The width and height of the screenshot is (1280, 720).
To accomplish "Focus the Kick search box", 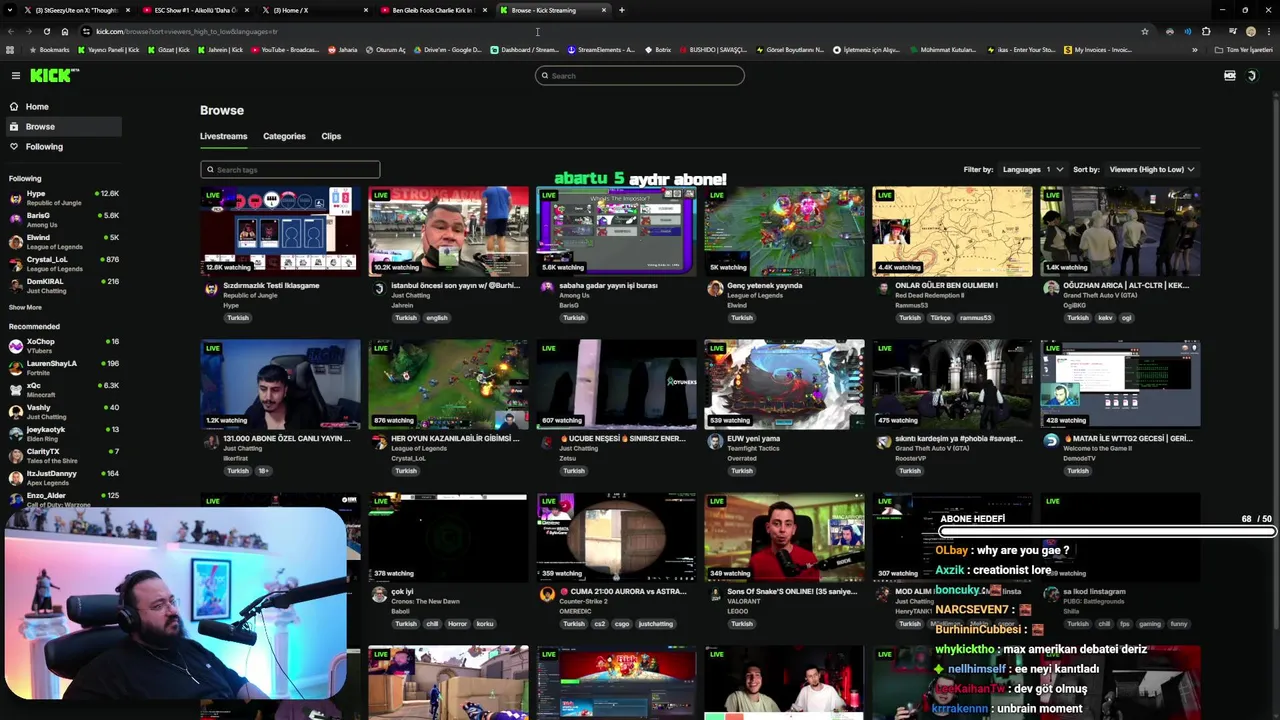I will pos(640,75).
